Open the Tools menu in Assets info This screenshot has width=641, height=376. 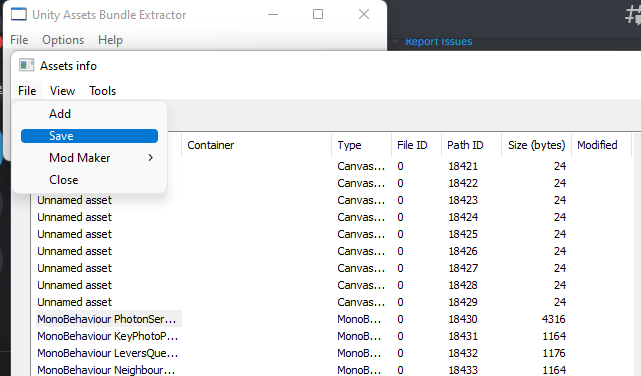(103, 91)
